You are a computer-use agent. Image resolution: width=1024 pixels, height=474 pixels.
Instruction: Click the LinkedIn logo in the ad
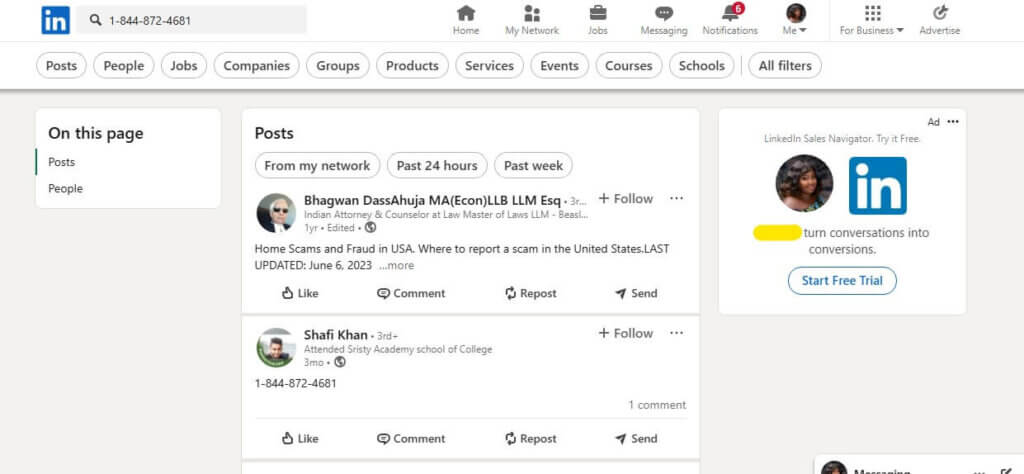click(878, 185)
